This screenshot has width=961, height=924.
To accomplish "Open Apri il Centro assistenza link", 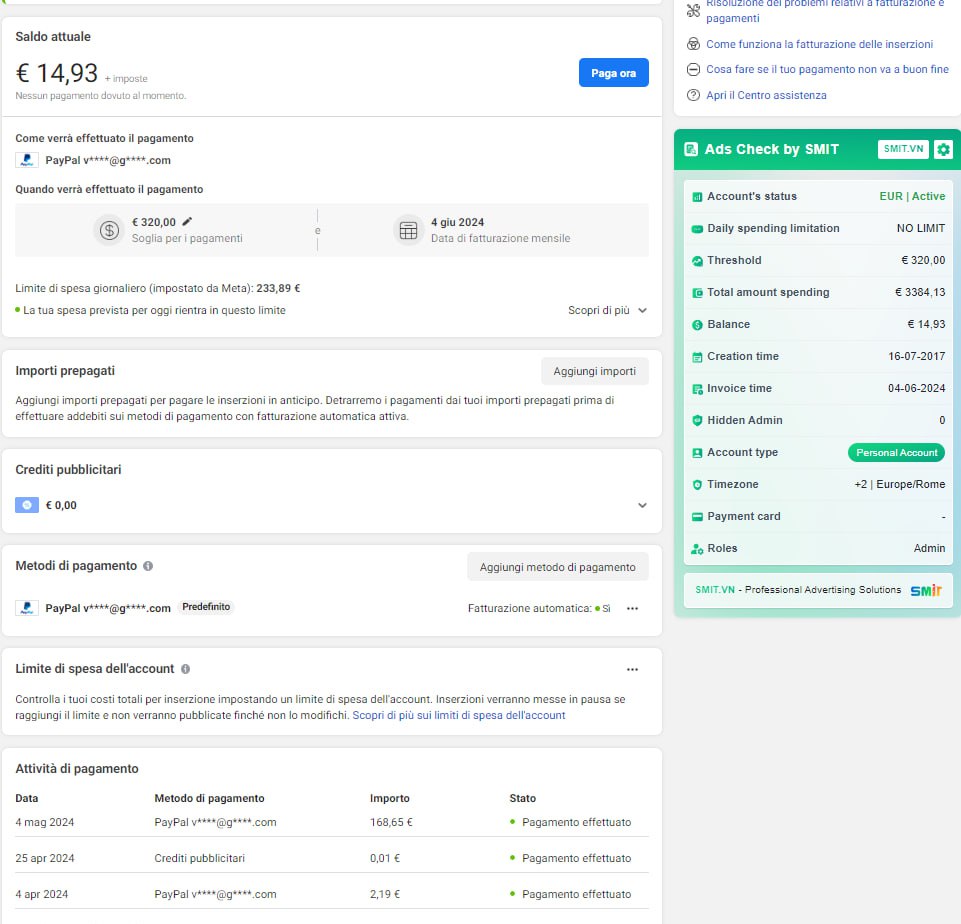I will point(766,95).
